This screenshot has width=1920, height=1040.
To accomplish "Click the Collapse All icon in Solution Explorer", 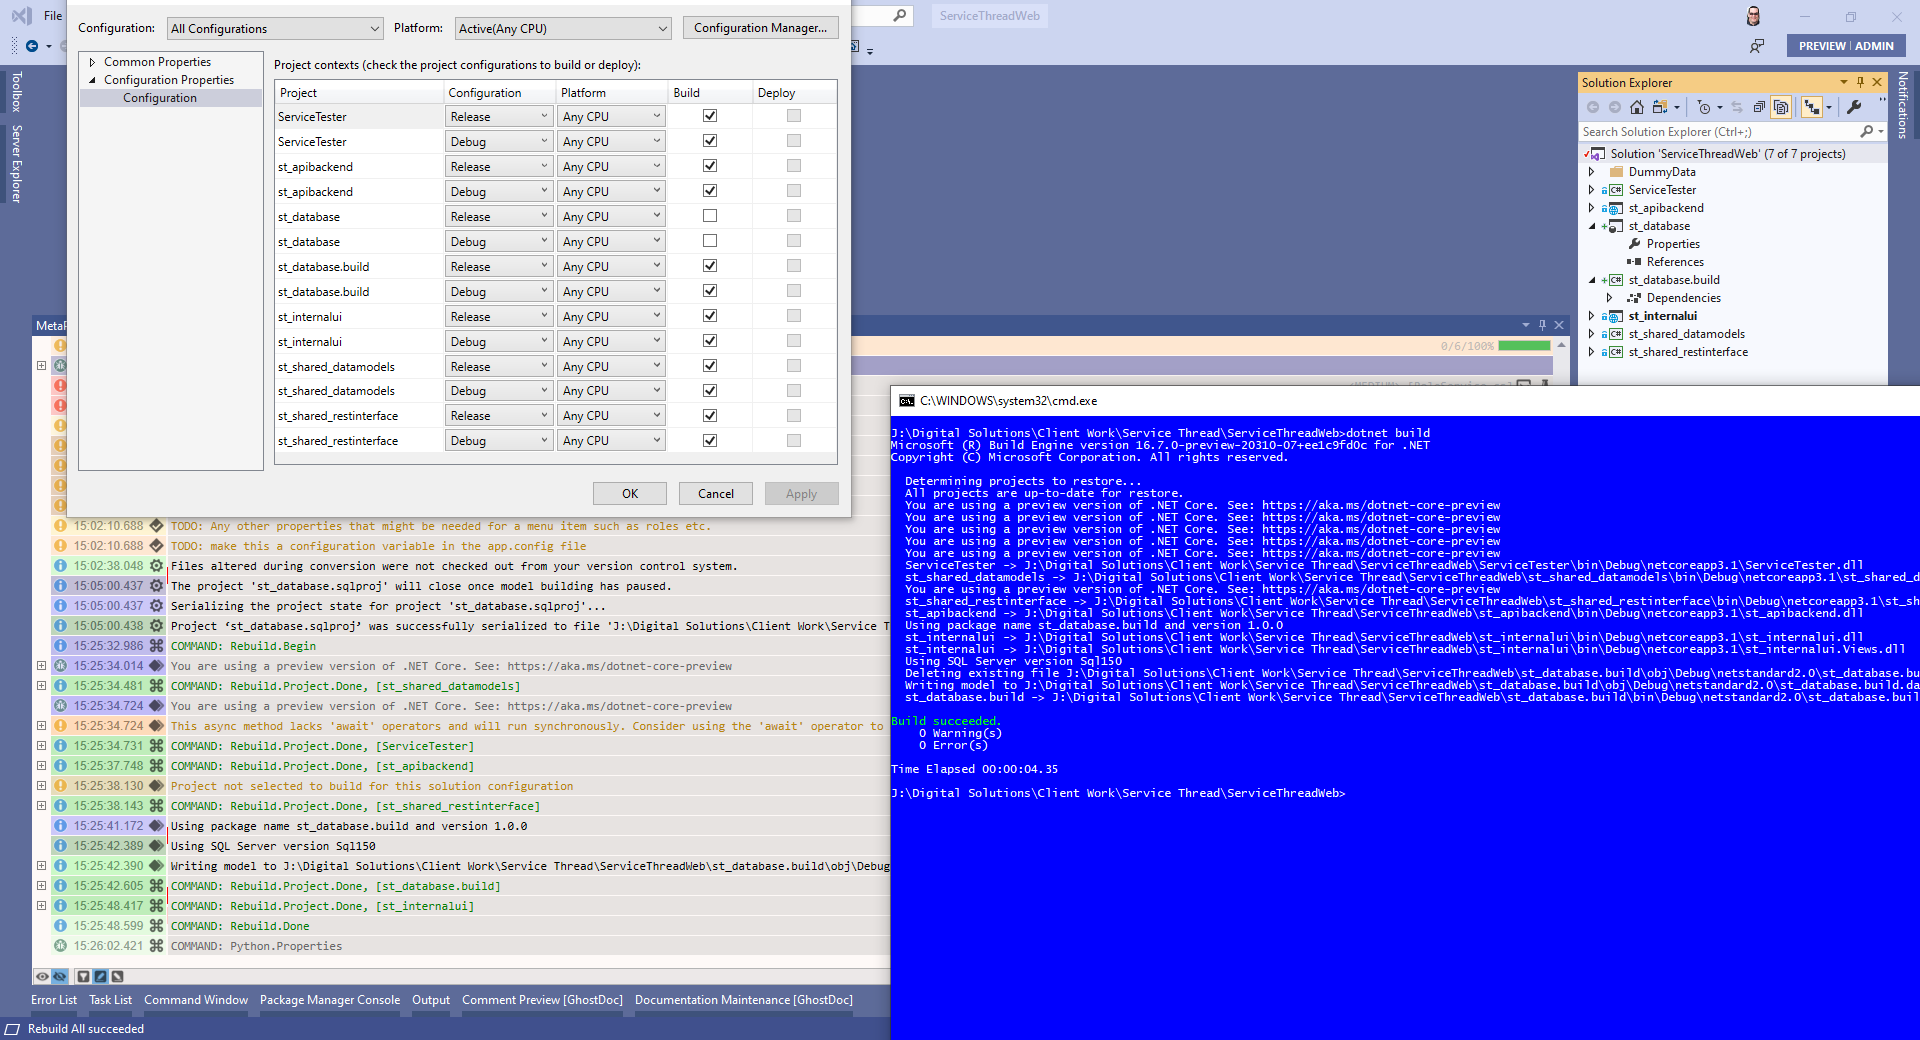I will pyautogui.click(x=1760, y=107).
